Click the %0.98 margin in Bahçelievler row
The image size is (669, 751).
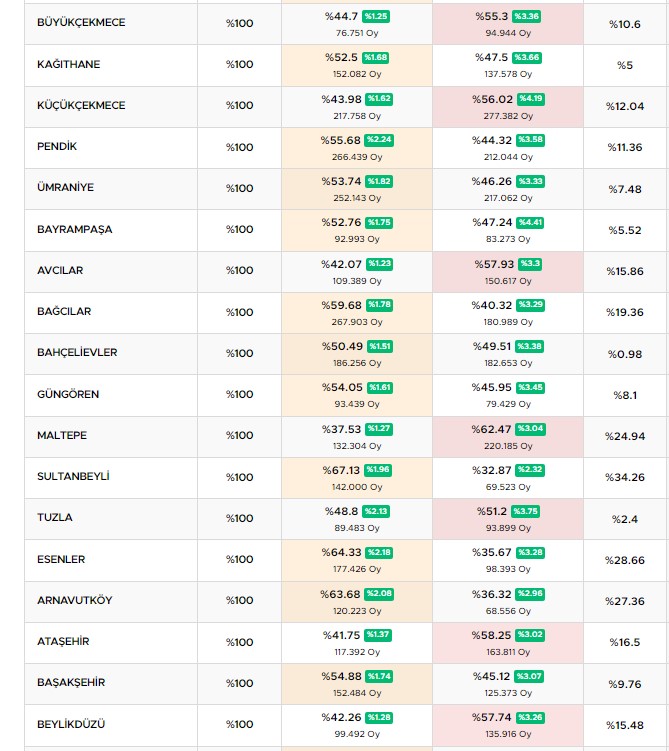click(x=625, y=353)
